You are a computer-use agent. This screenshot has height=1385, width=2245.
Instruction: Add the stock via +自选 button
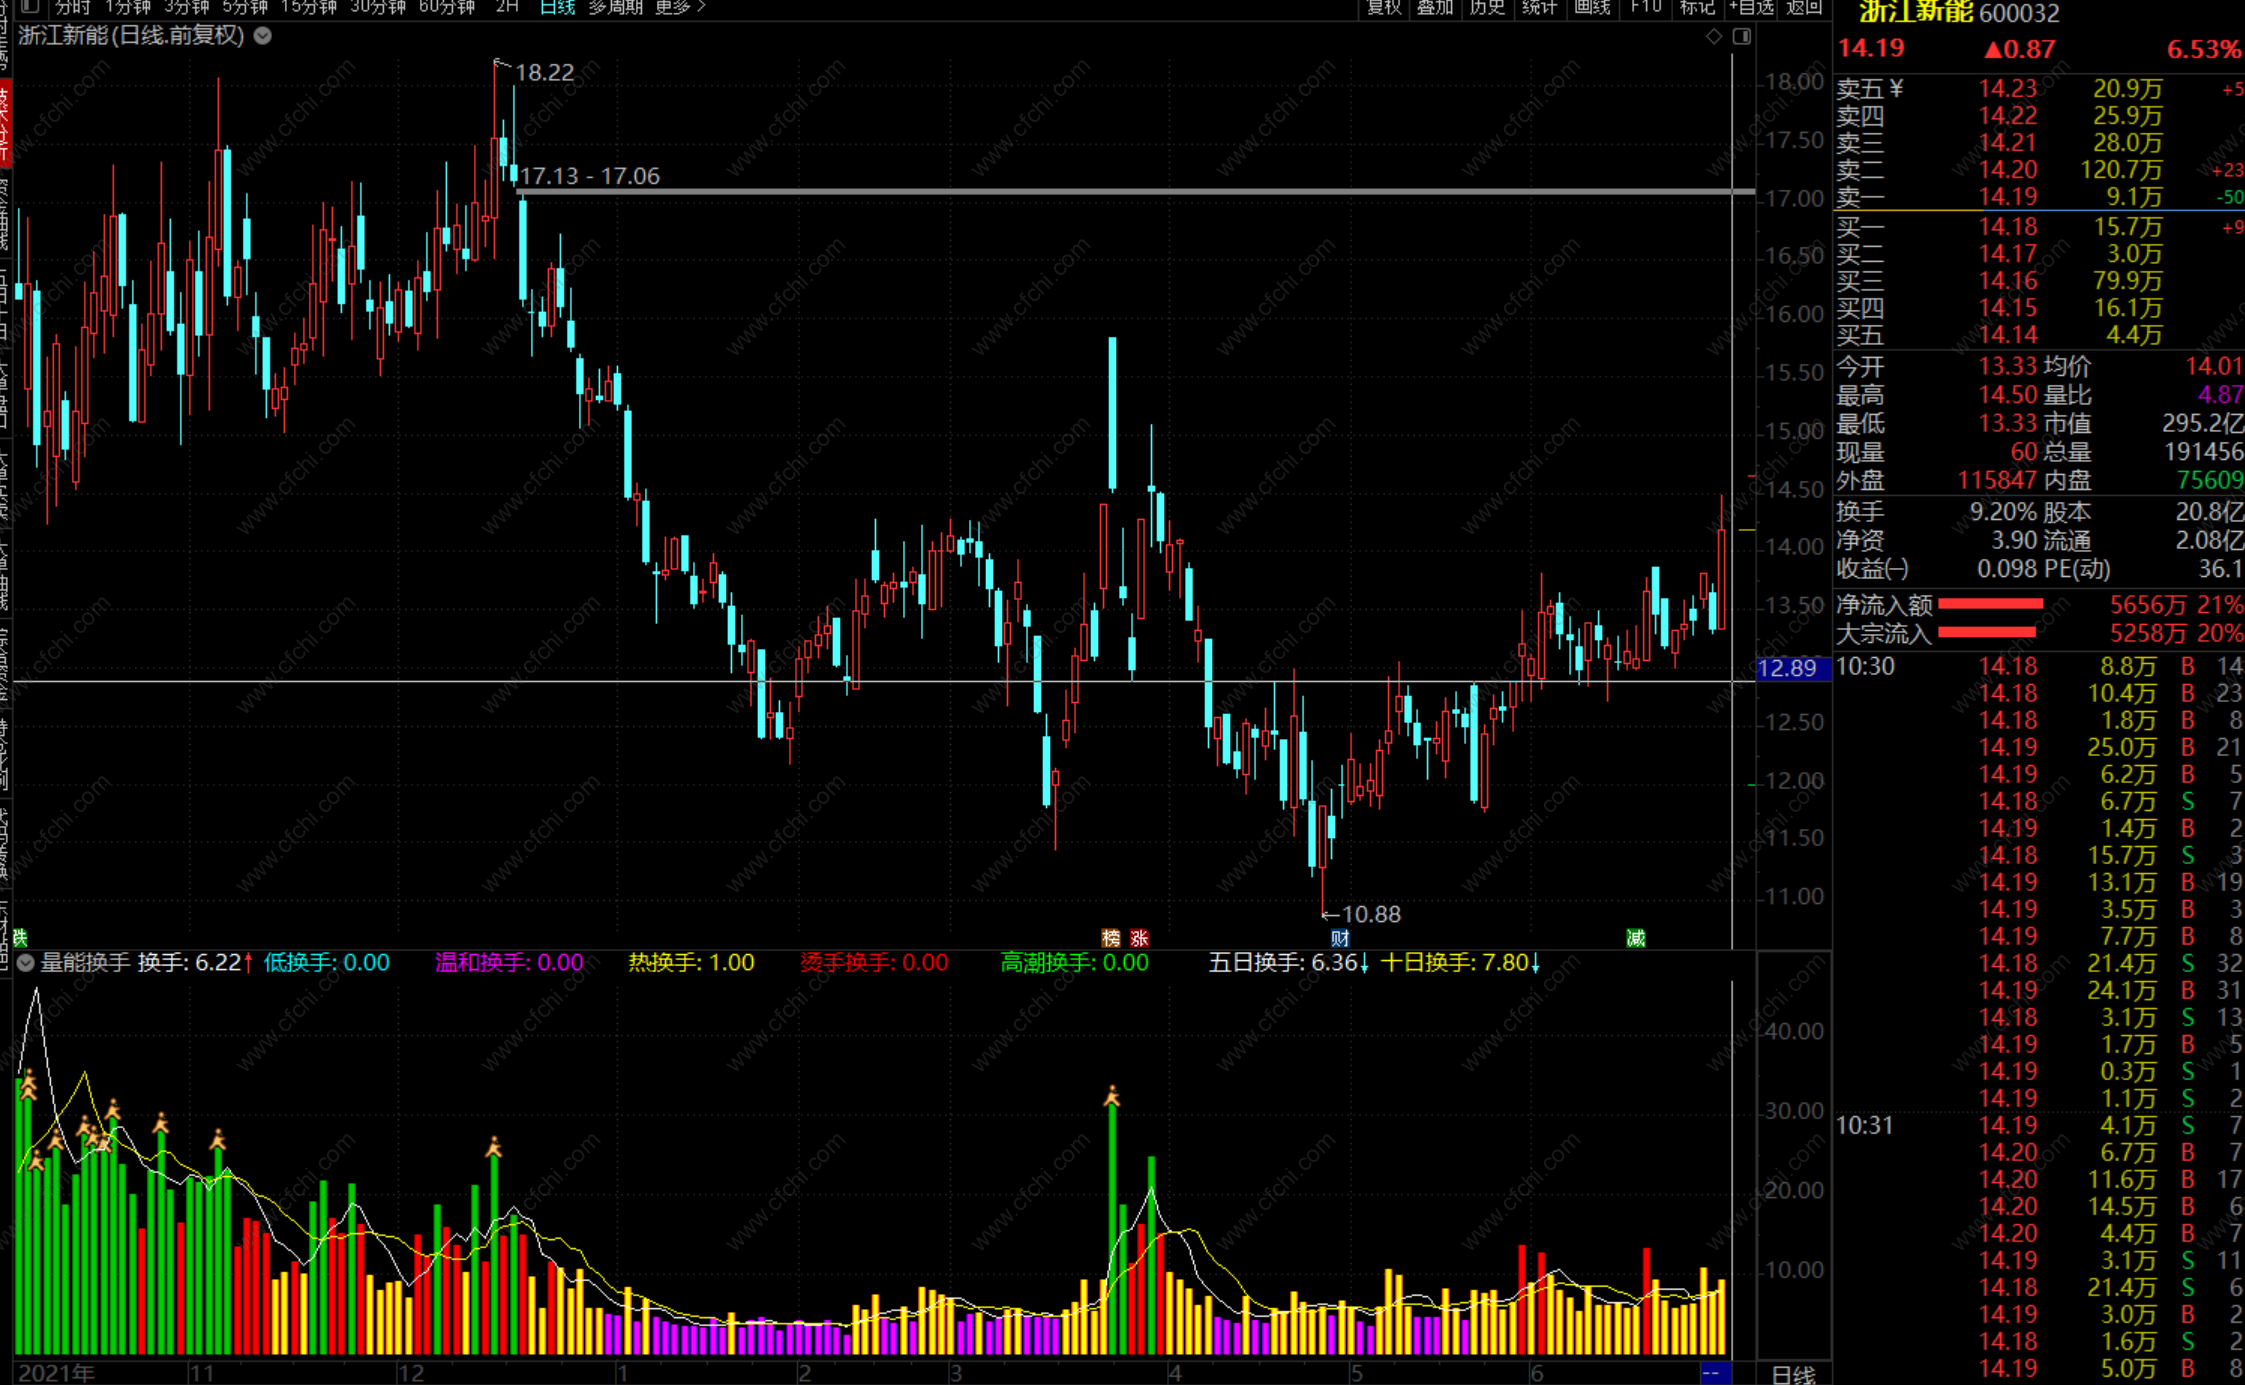1751,7
